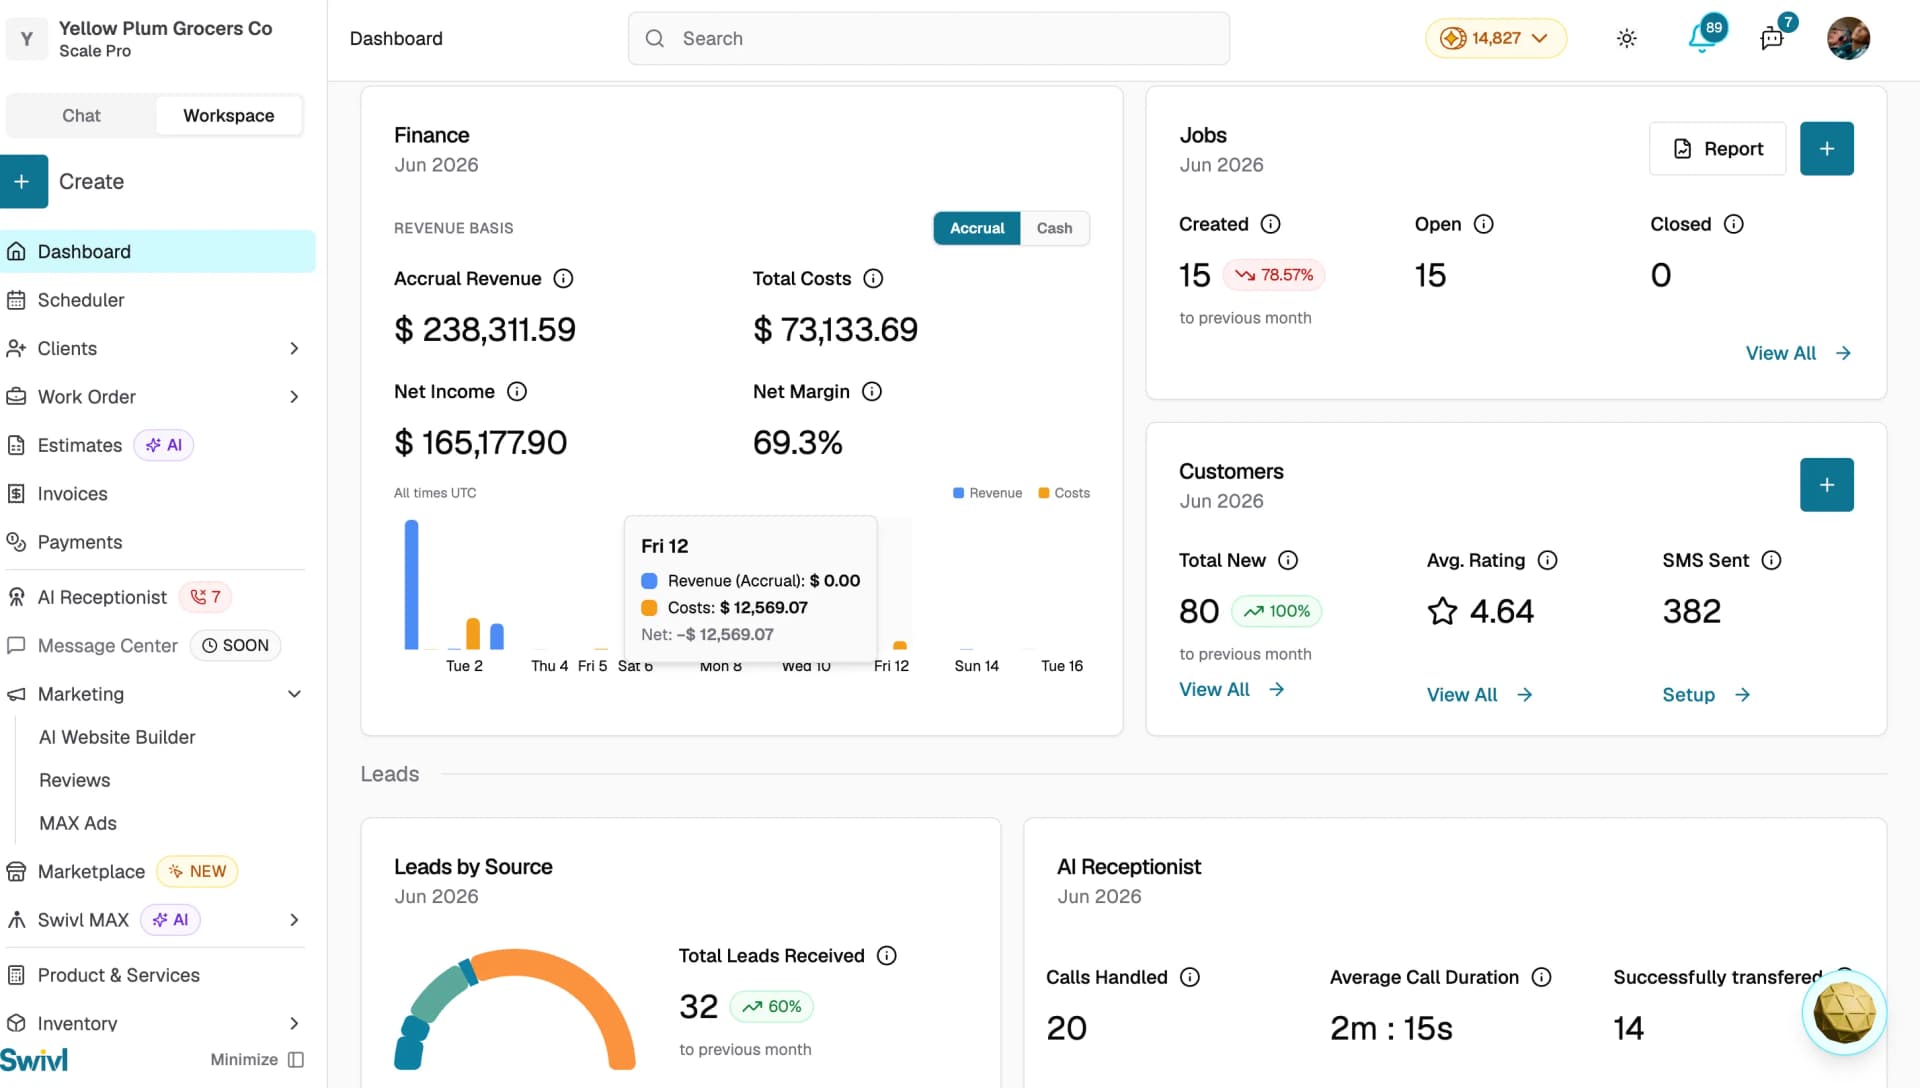Screen dimensions: 1920x1088
Task: Open AI Website Builder submenu item
Action: [117, 737]
